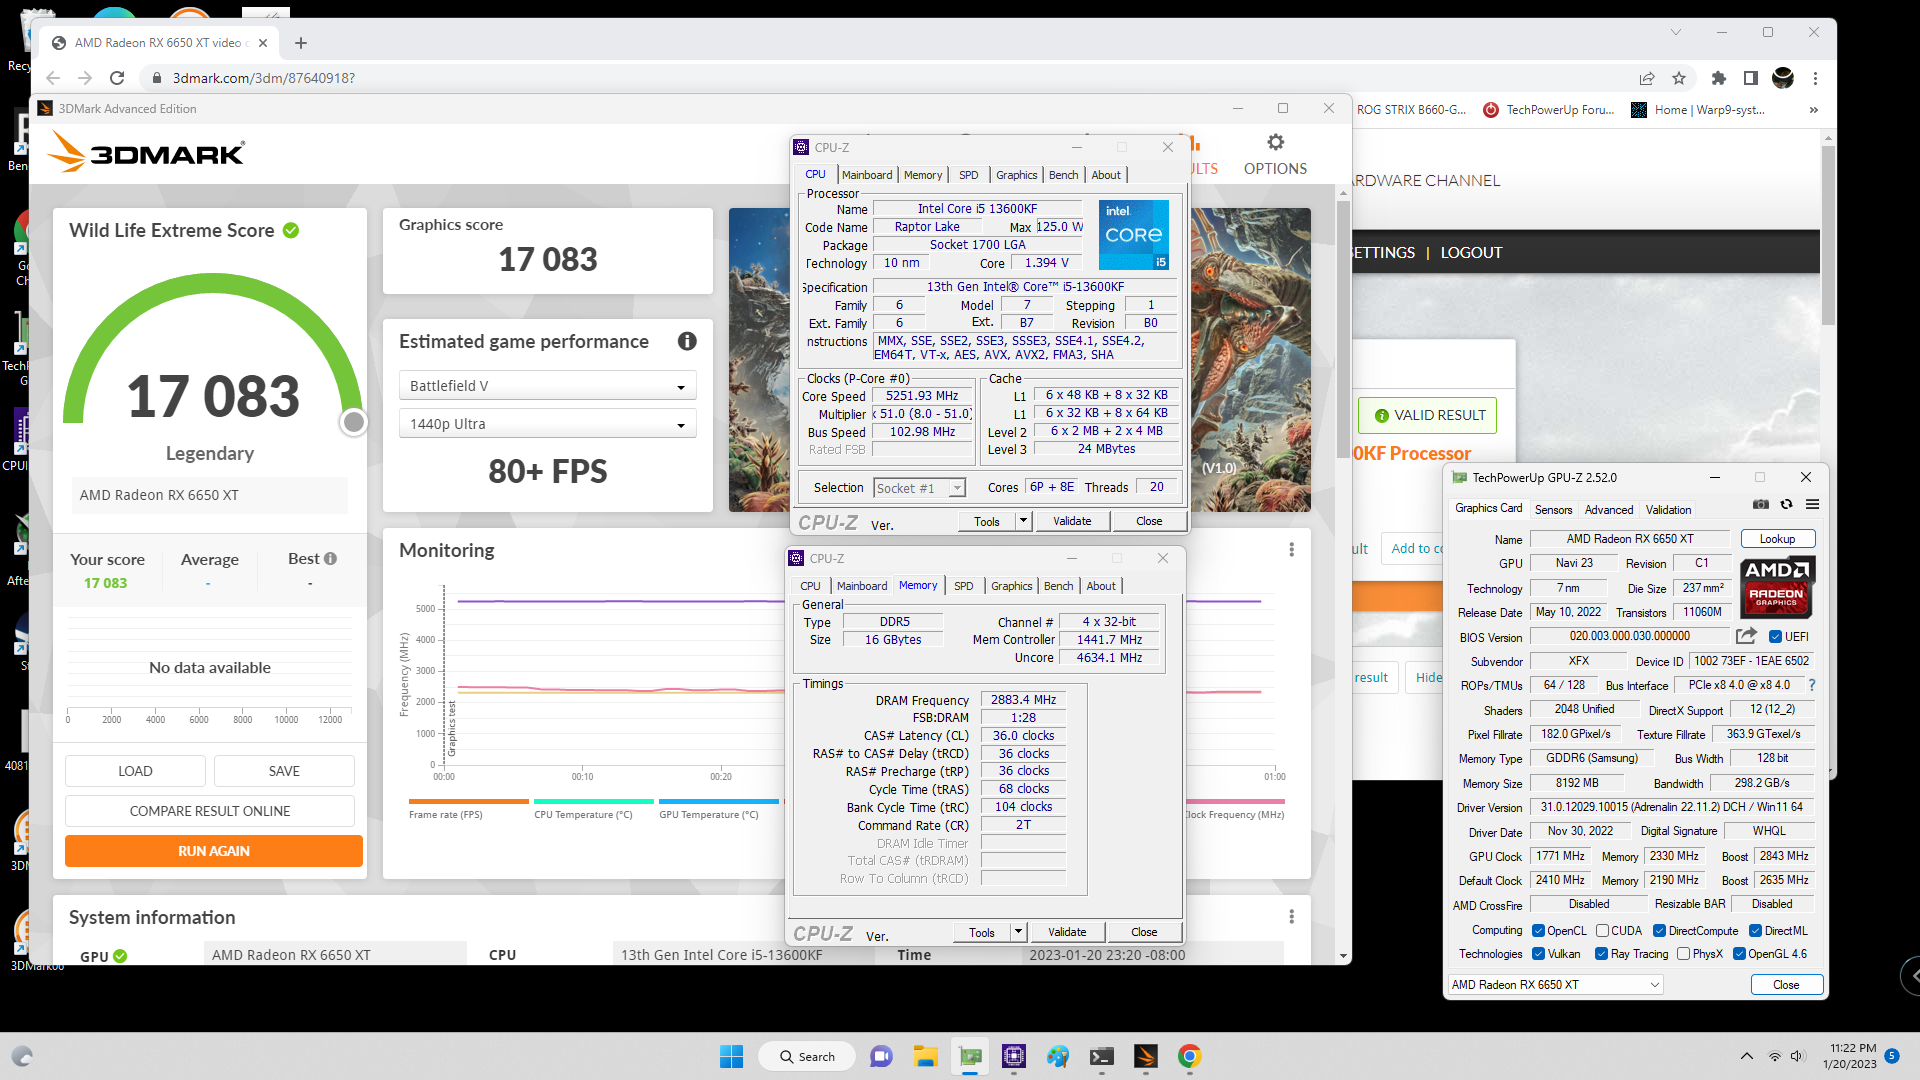Click the browser page vertical scrollbar
The height and width of the screenshot is (1080, 1920).
[1828, 236]
